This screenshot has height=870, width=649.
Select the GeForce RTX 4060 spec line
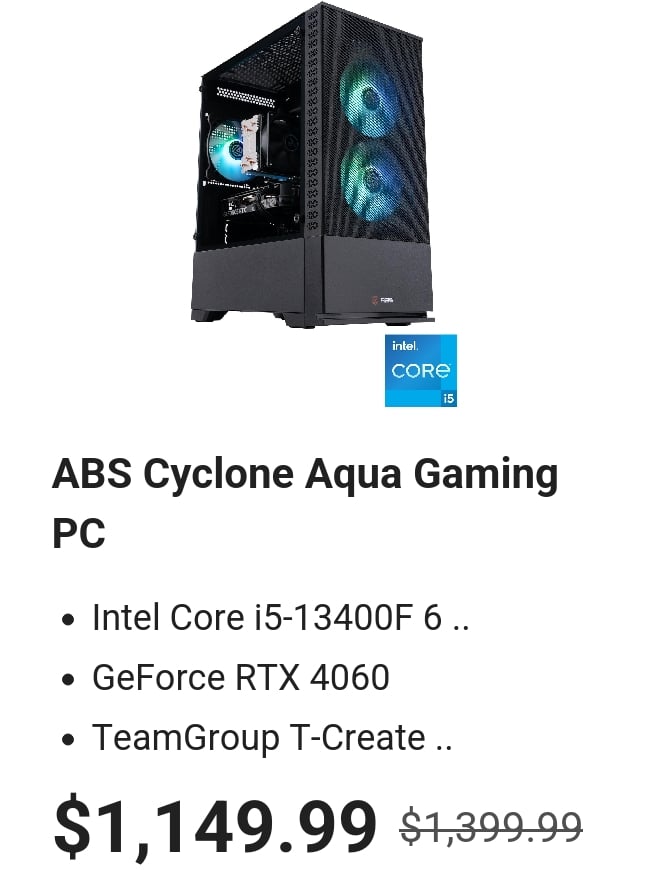241,677
